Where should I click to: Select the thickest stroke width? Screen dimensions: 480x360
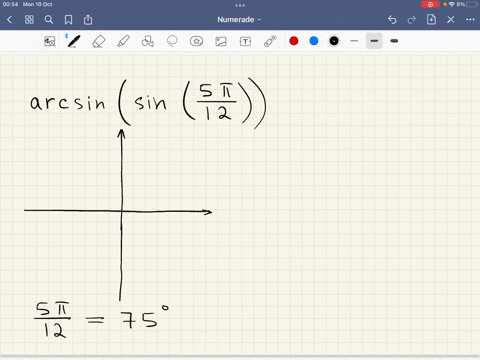click(394, 41)
